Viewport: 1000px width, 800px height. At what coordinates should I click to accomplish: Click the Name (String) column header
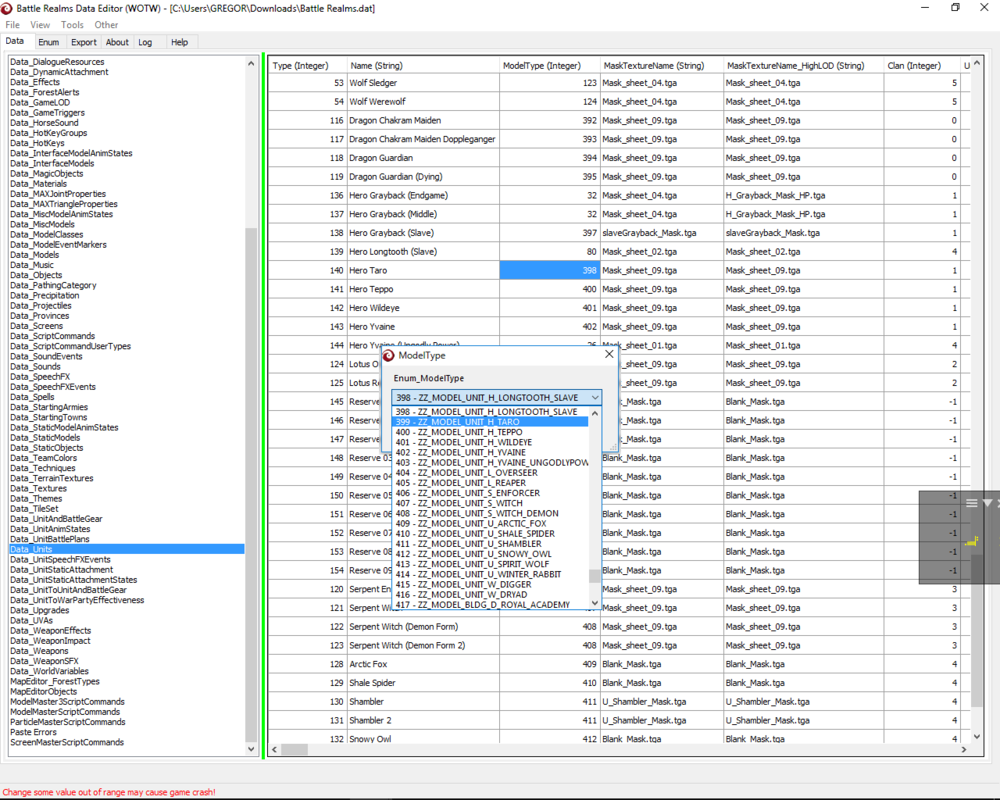(x=422, y=66)
